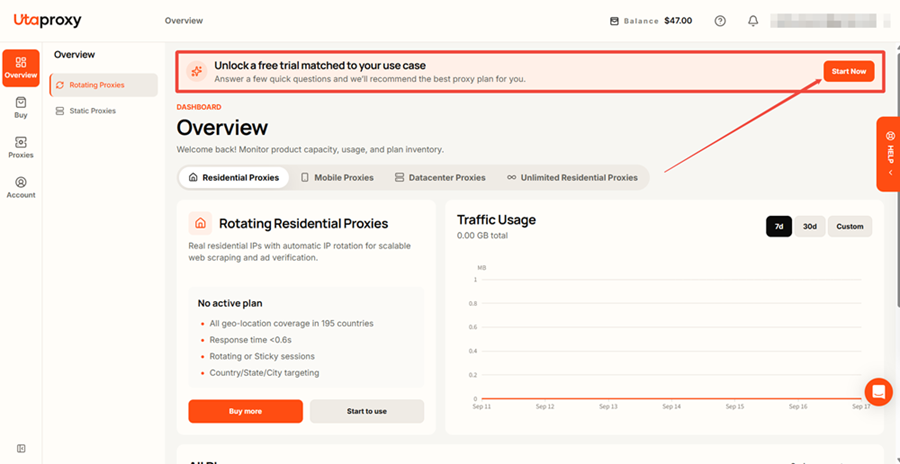
Task: Select 7d traffic range
Action: [x=779, y=226]
